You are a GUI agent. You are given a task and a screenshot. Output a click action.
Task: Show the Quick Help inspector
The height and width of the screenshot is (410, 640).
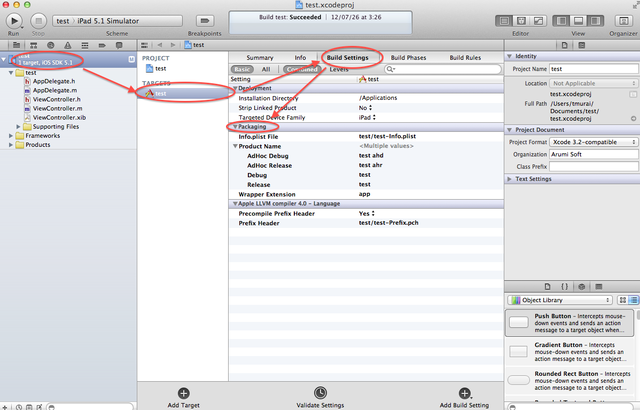582,45
